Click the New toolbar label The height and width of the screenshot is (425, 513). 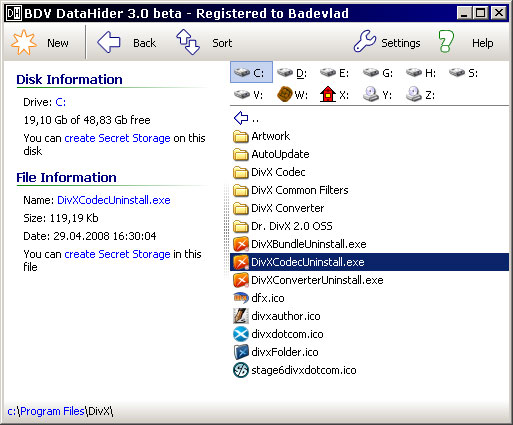coord(58,43)
